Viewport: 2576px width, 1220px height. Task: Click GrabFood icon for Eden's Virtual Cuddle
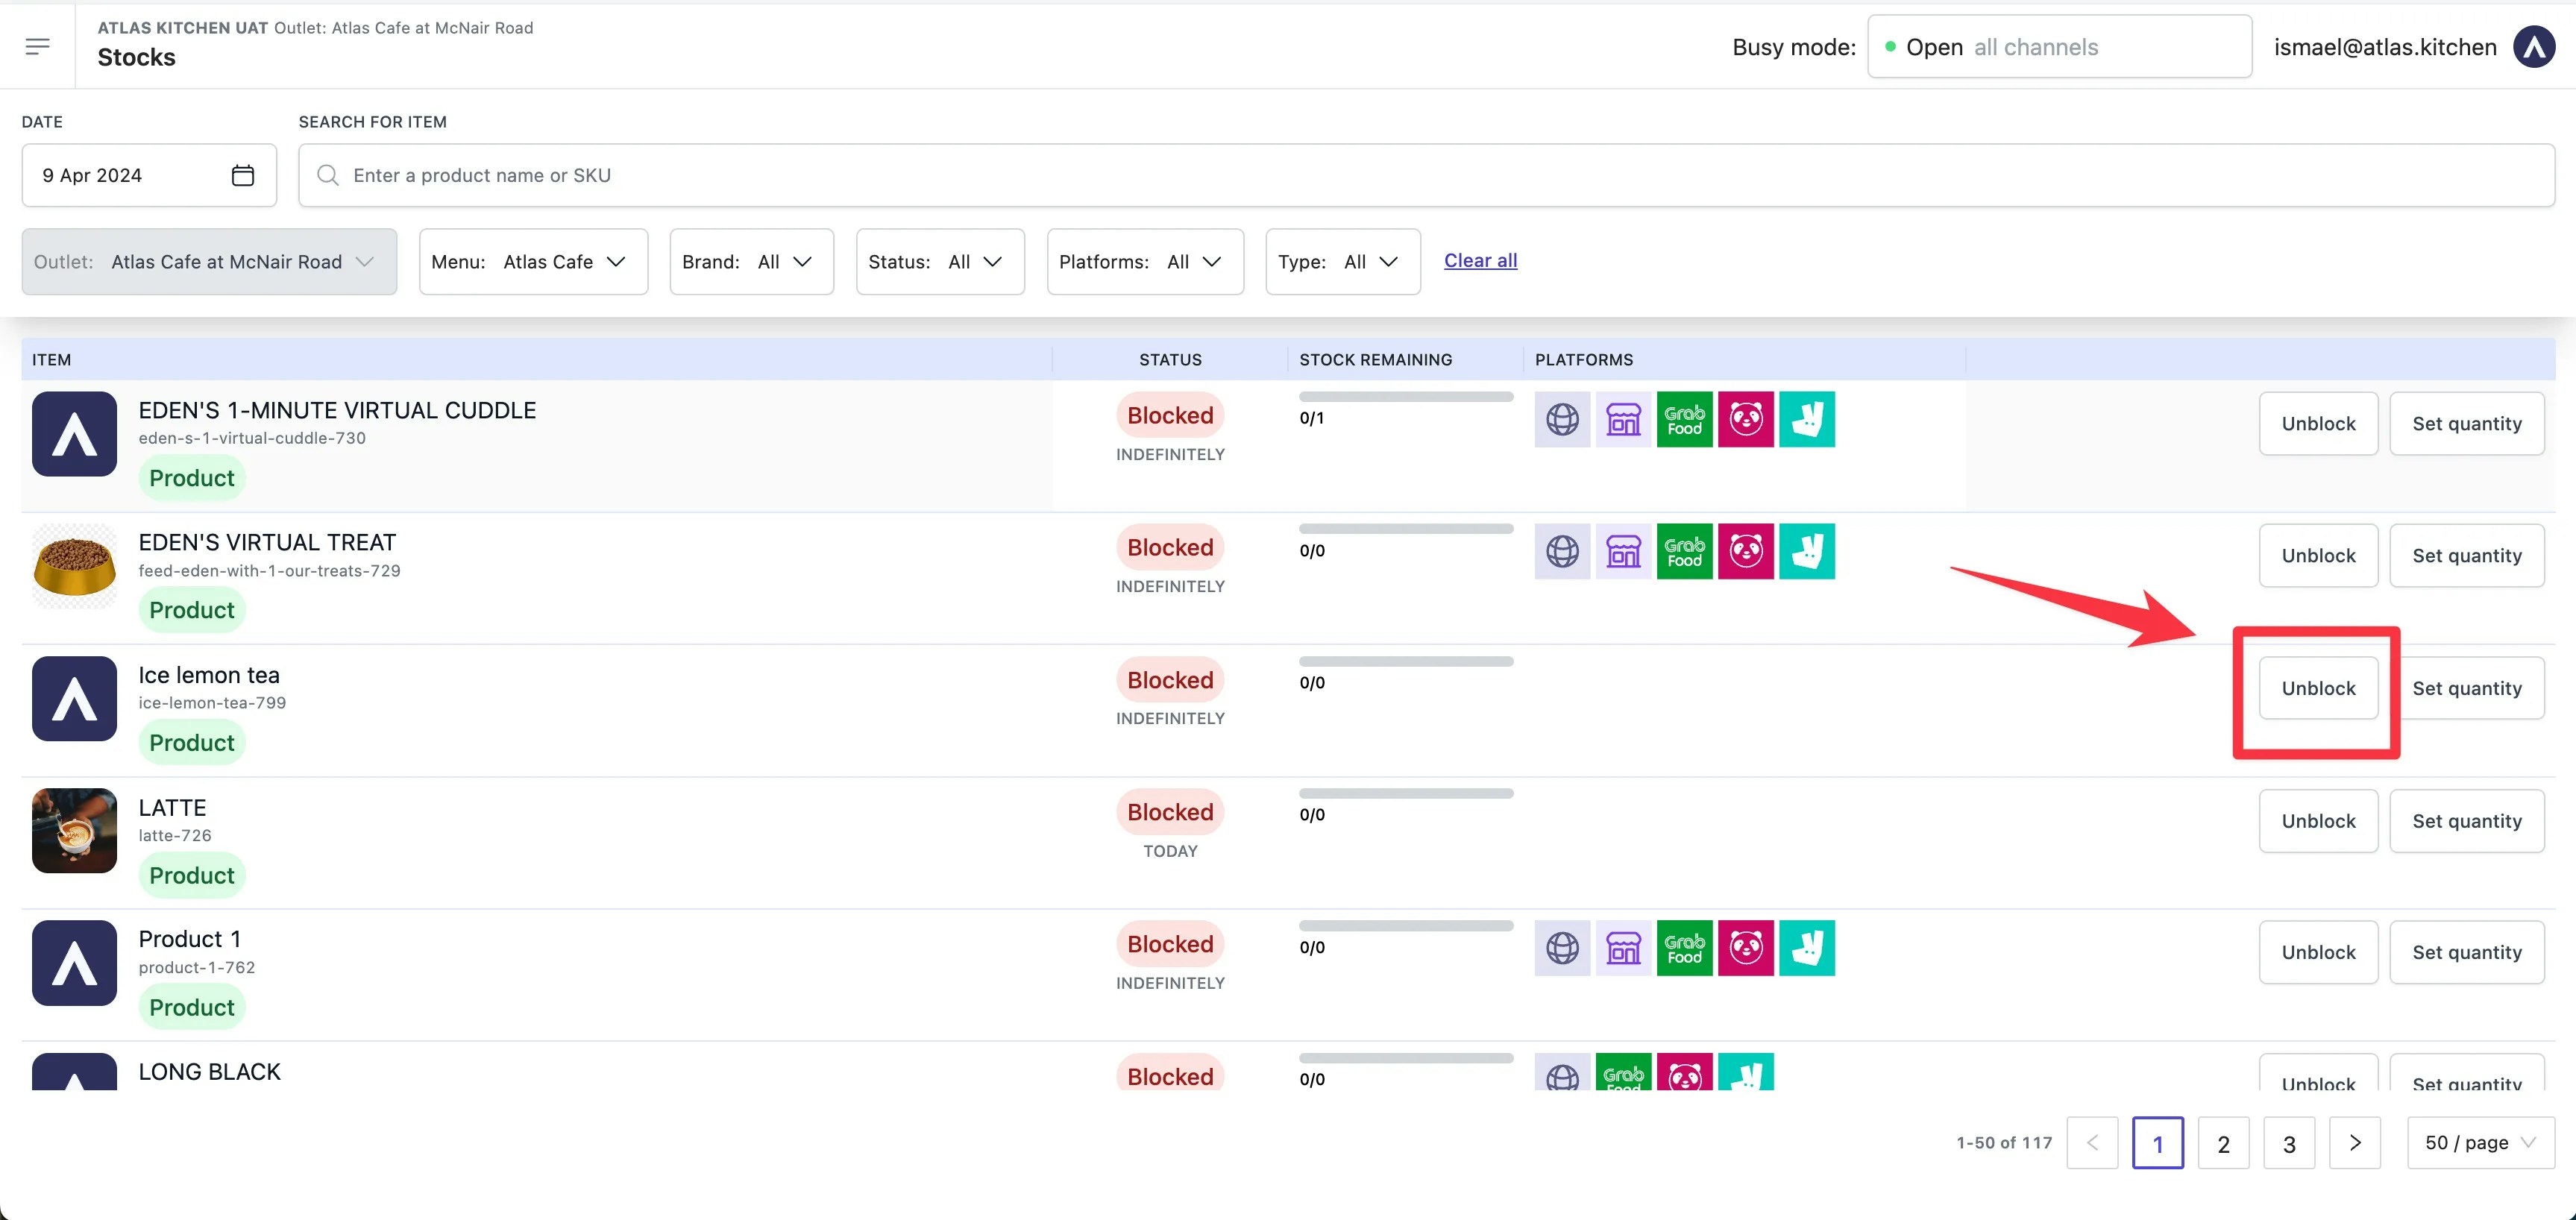[x=1684, y=419]
